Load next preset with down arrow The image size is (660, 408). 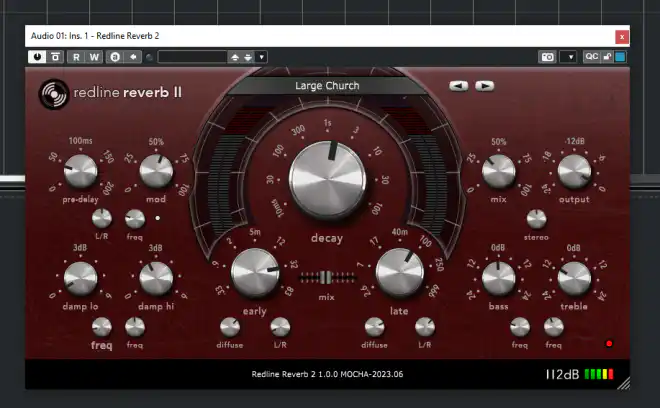point(248,57)
